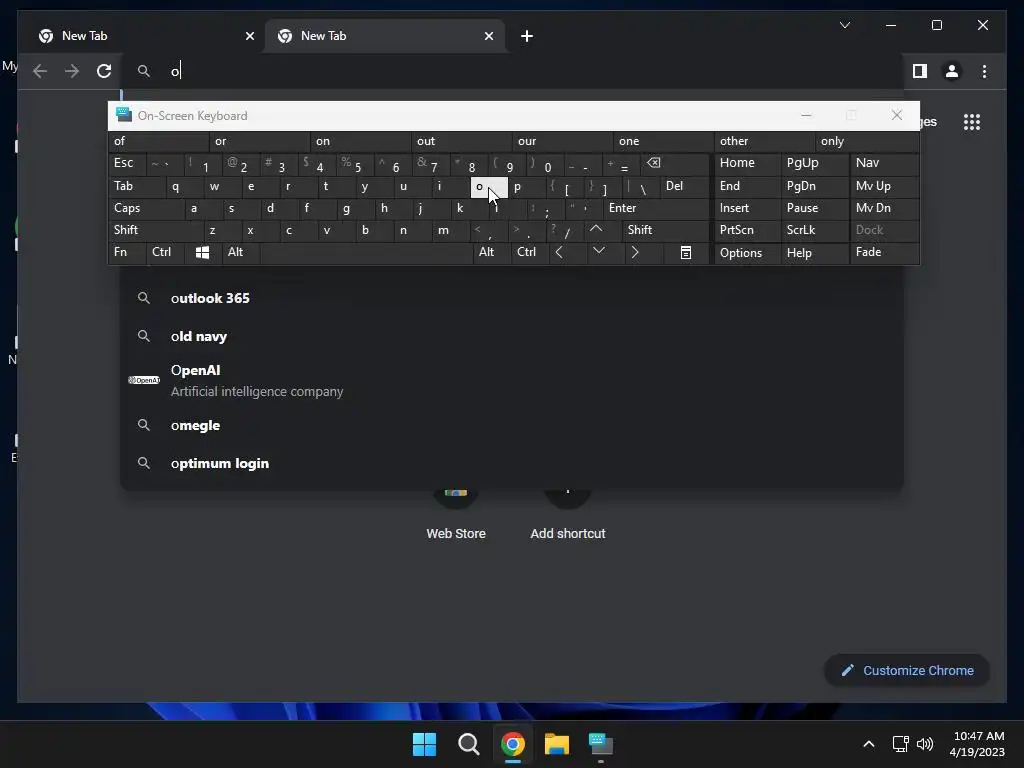Viewport: 1024px width, 768px height.
Task: Select the OpenAI suggestion
Action: [x=512, y=381]
